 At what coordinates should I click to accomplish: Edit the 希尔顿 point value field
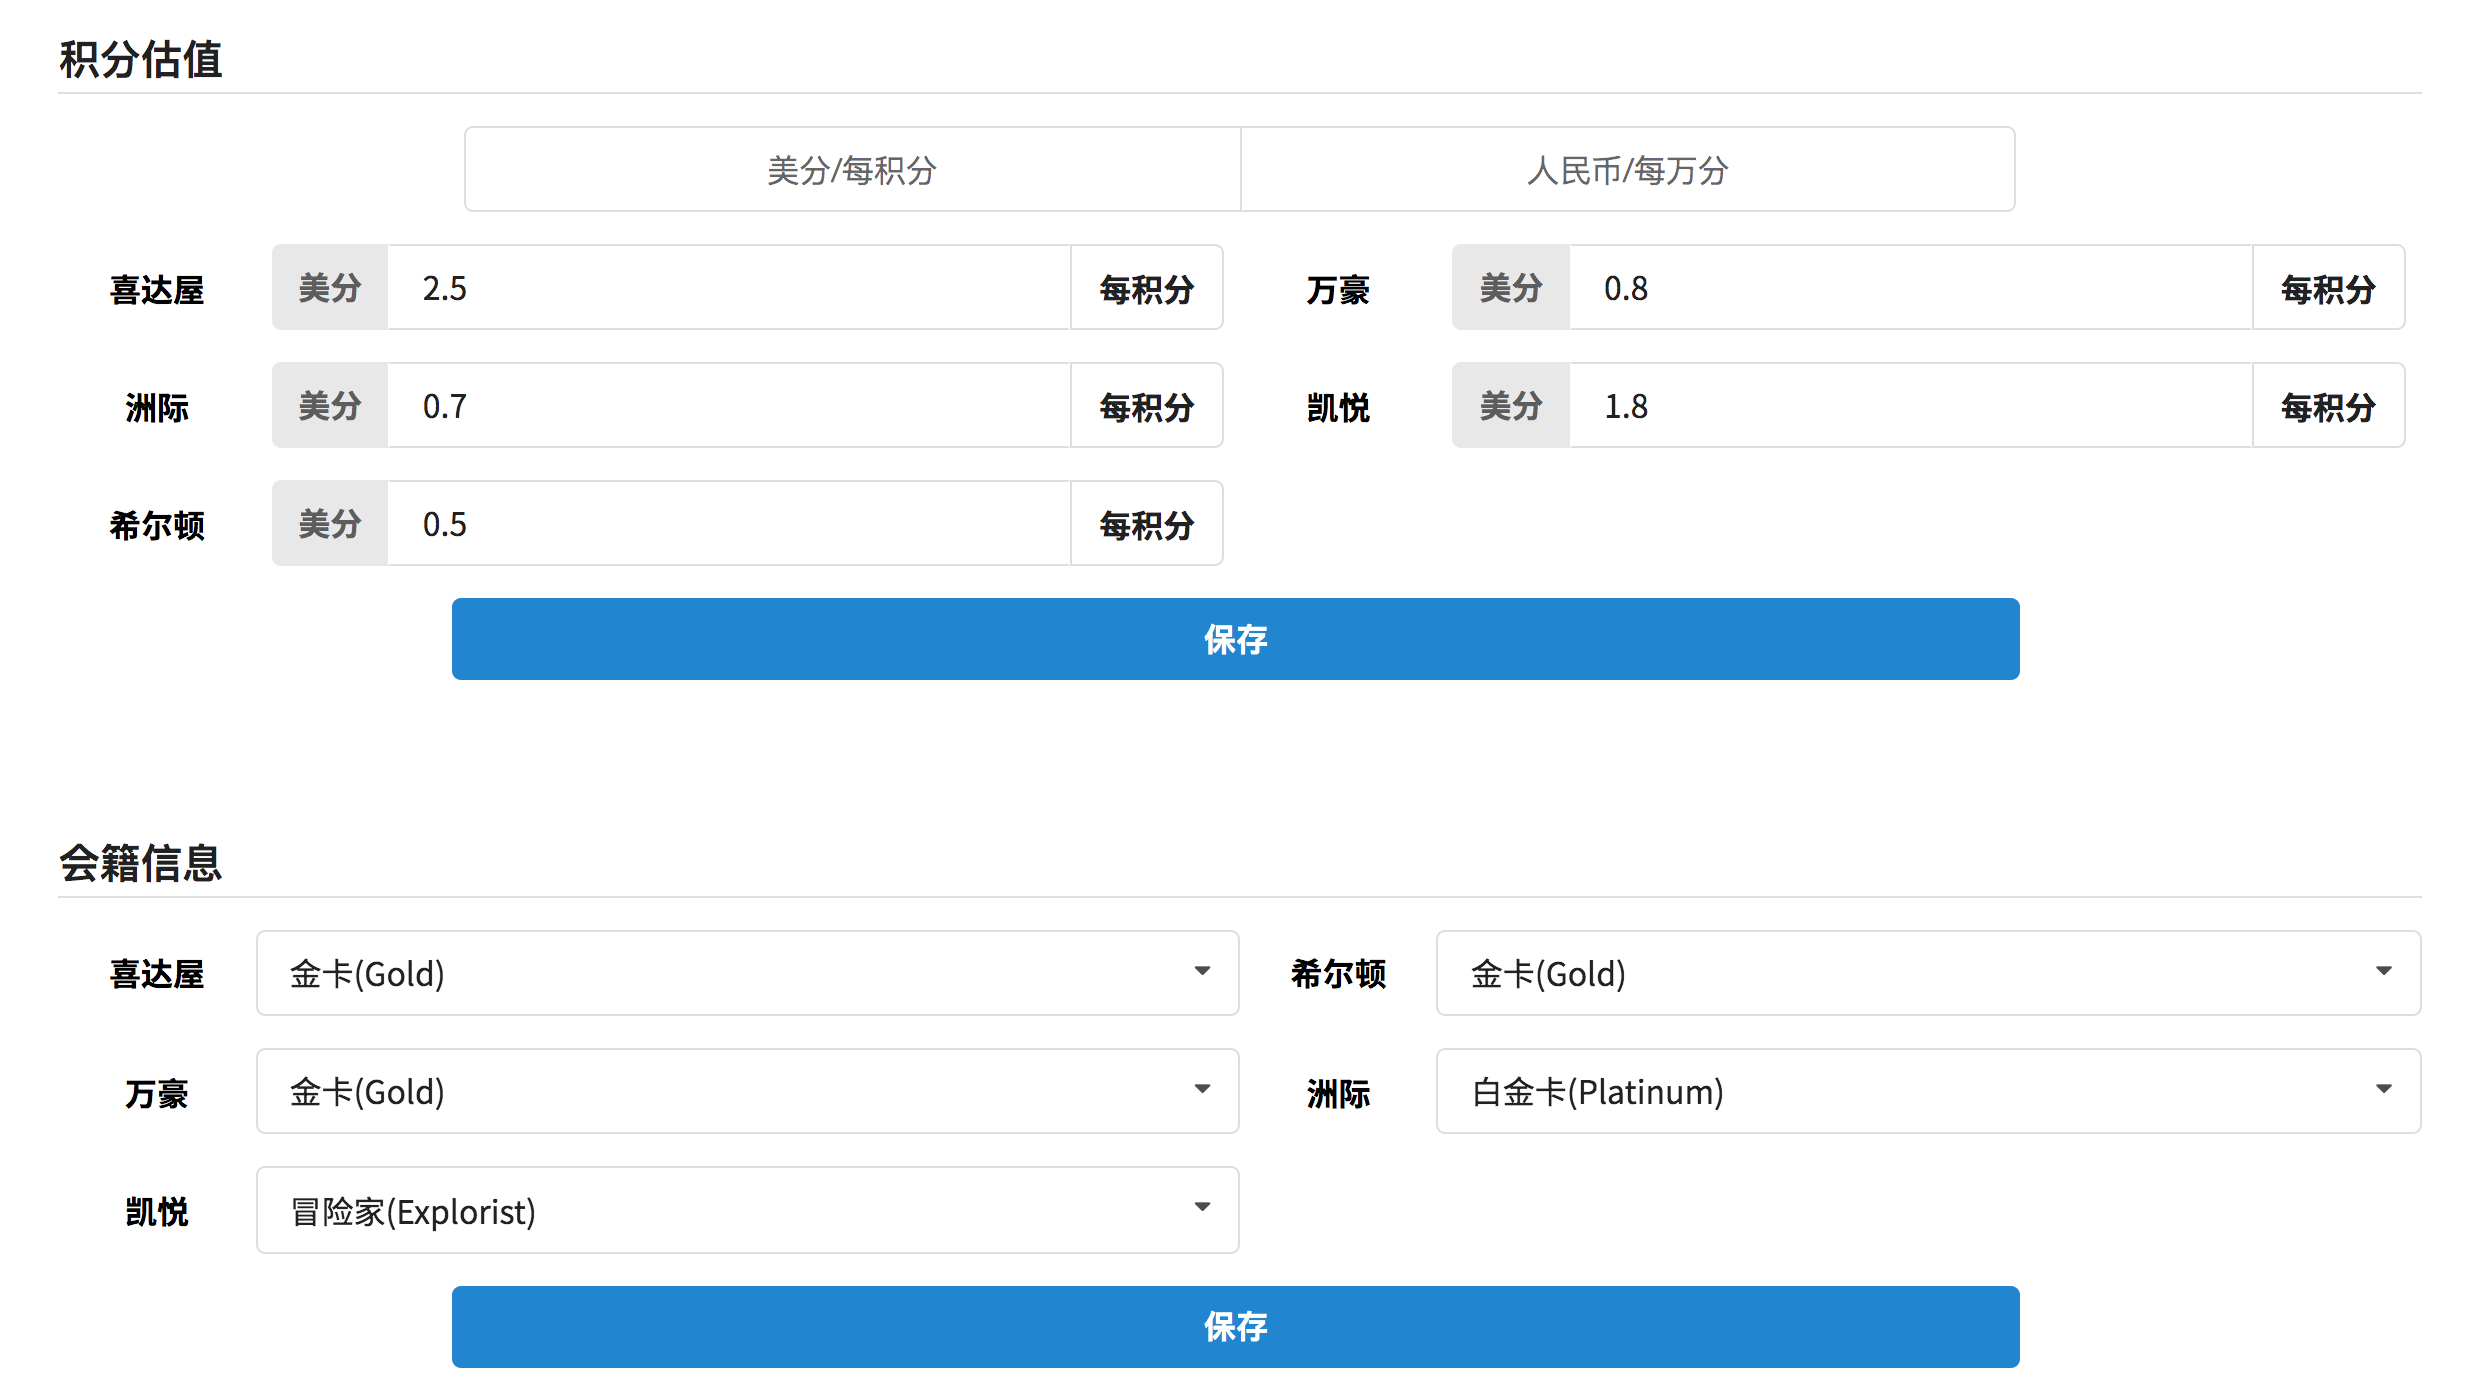(729, 524)
